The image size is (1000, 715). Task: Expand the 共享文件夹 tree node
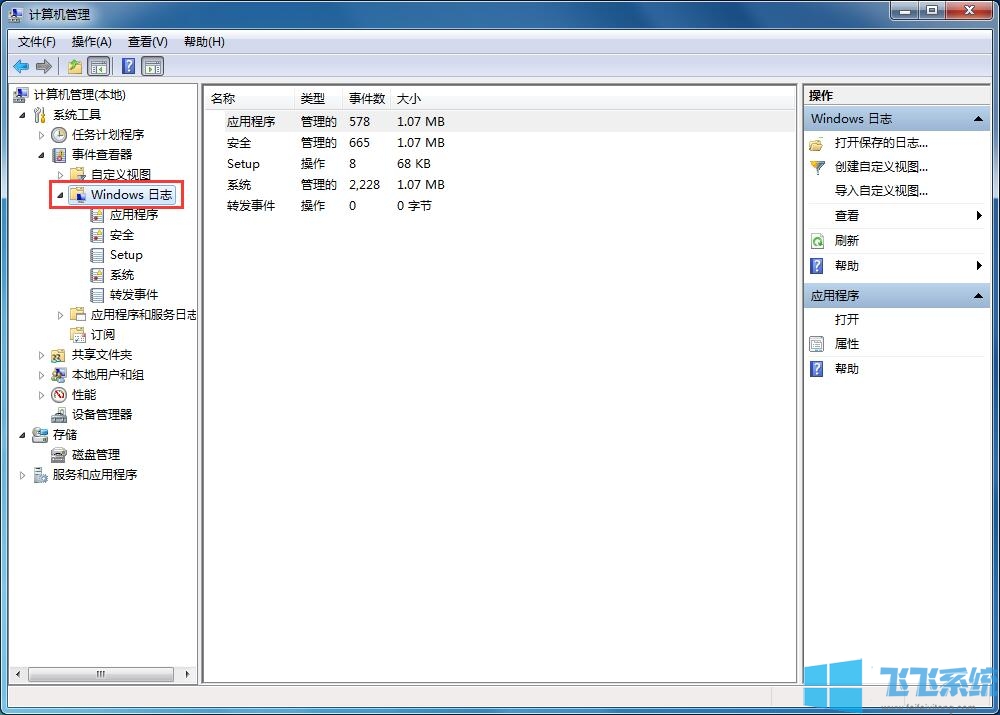pos(40,355)
